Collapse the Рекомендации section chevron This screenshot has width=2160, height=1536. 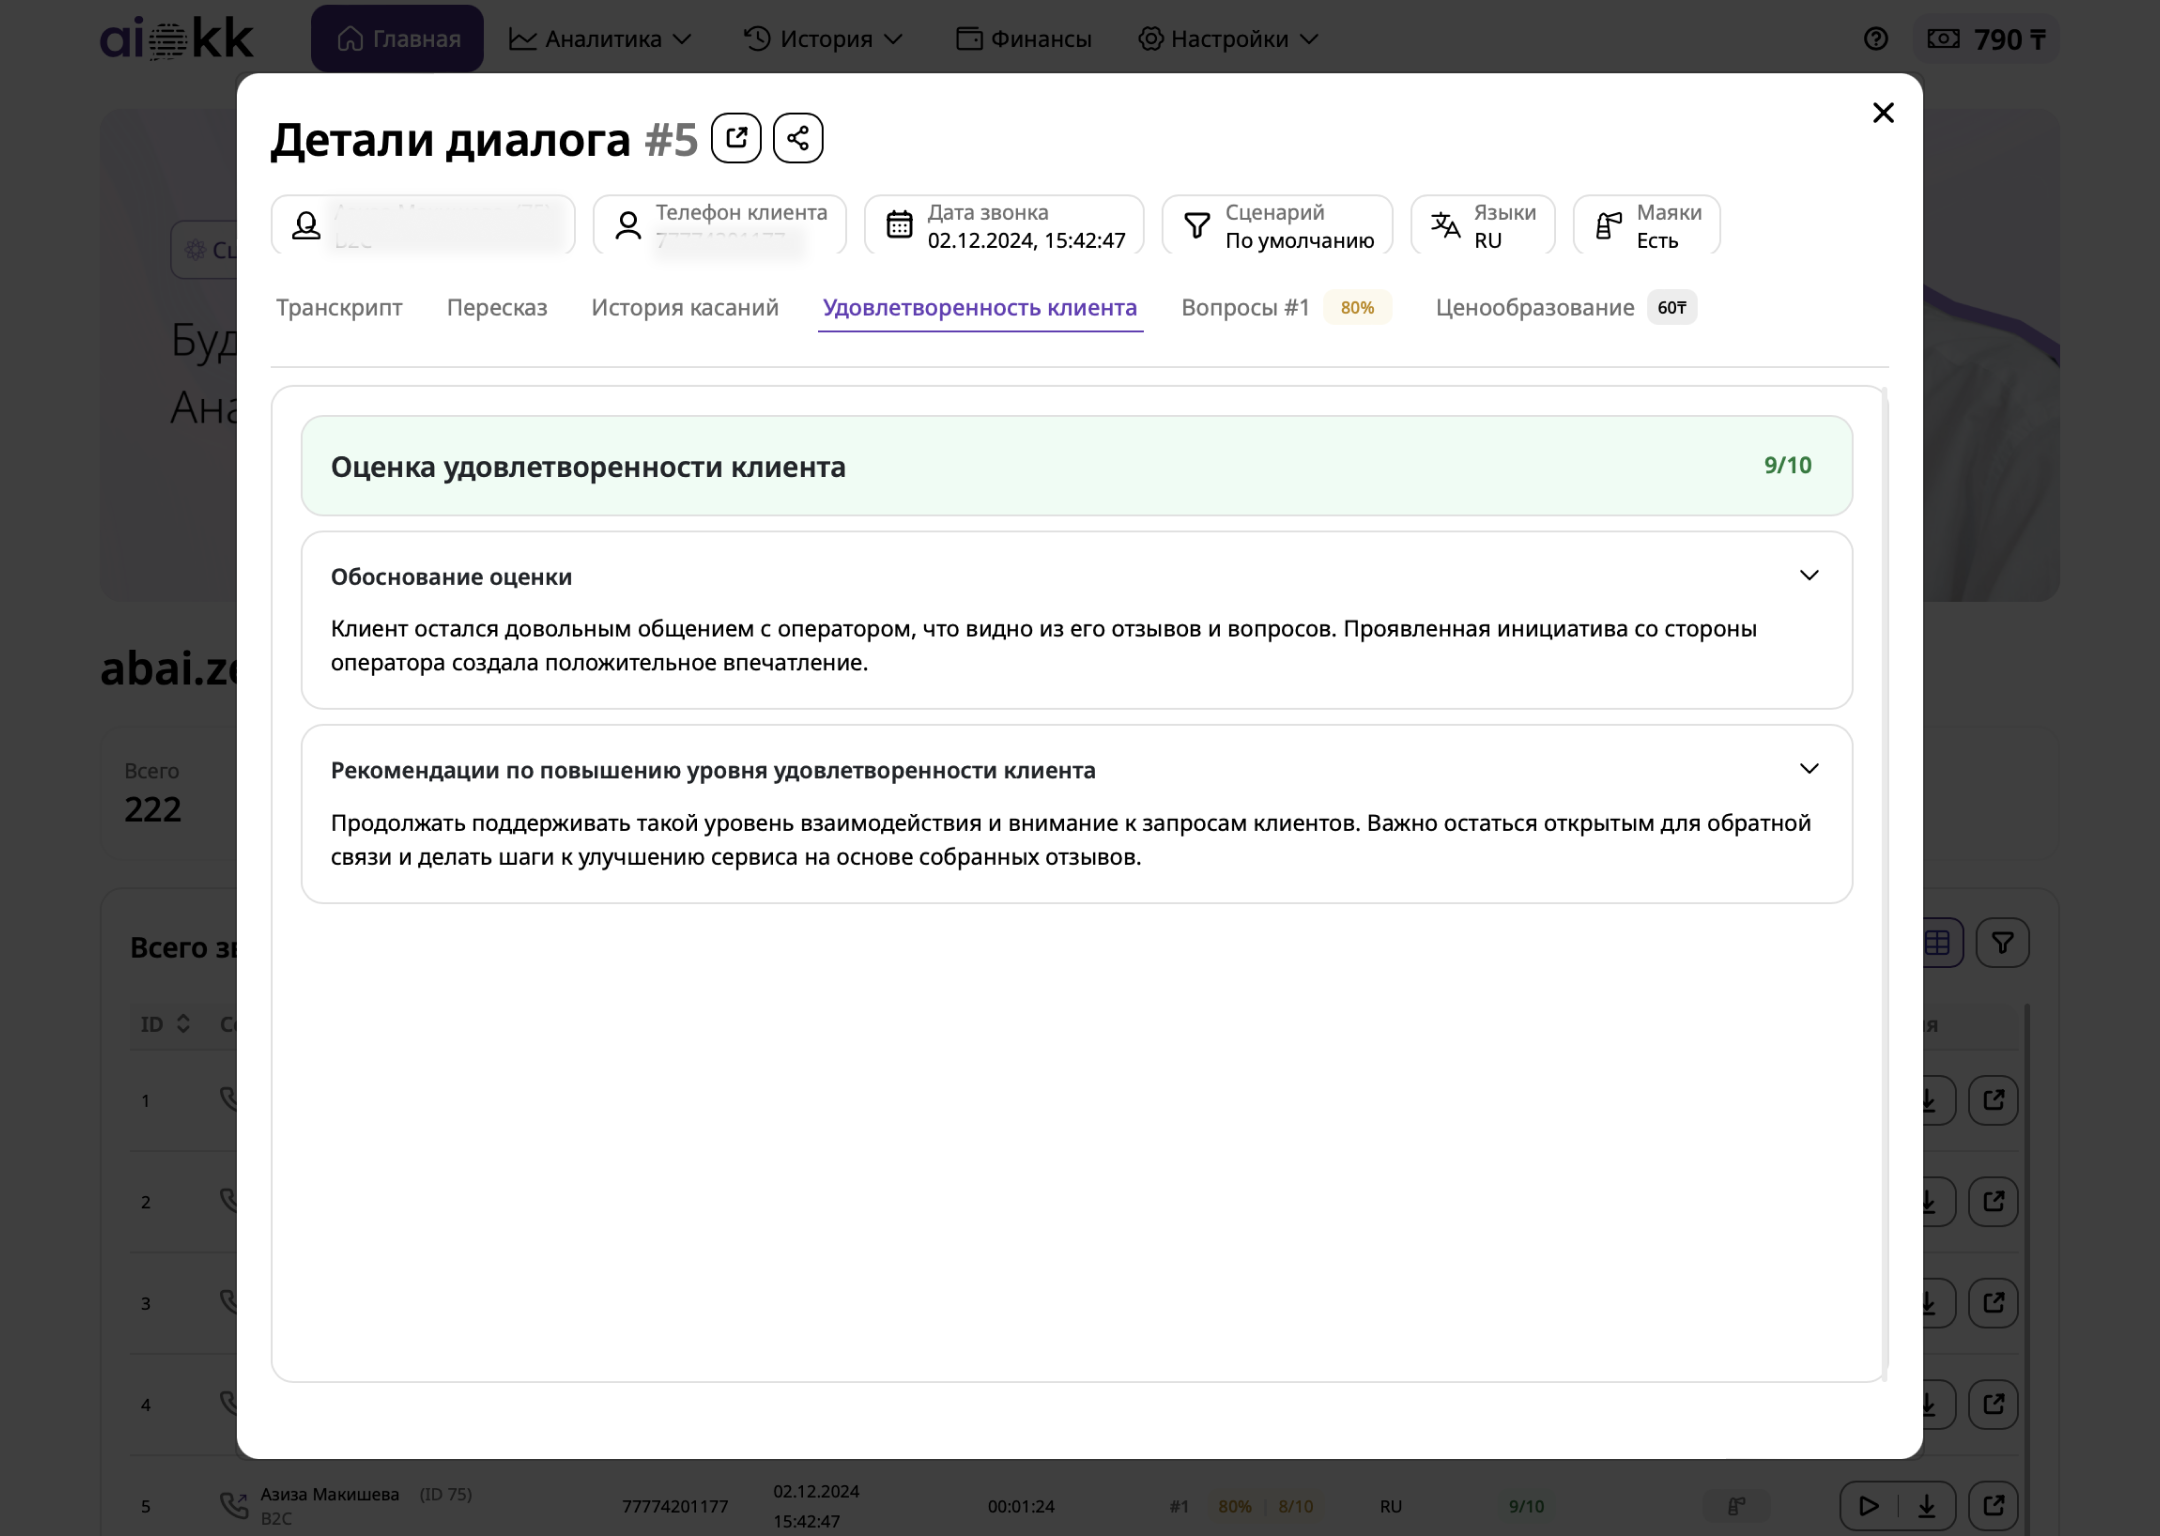[1808, 769]
